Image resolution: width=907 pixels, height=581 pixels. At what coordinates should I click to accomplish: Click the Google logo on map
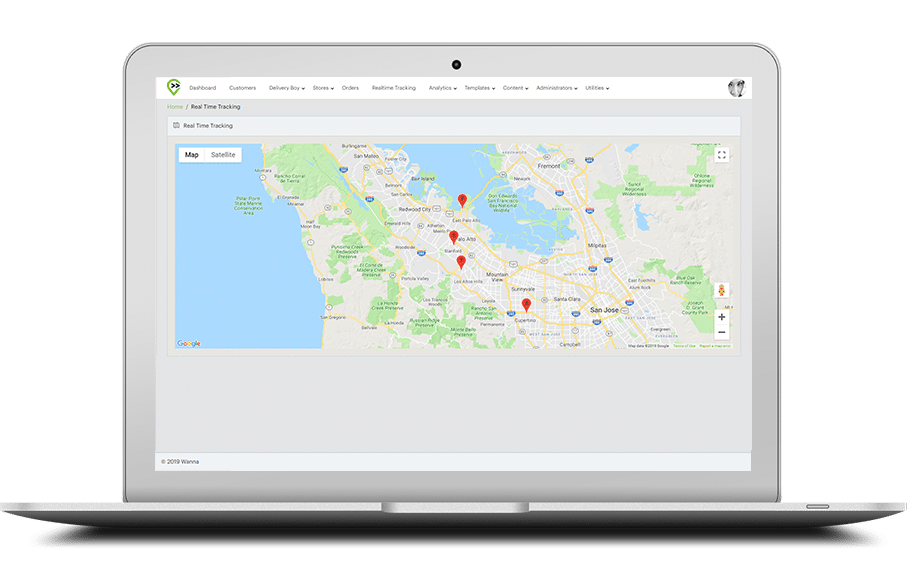click(189, 343)
